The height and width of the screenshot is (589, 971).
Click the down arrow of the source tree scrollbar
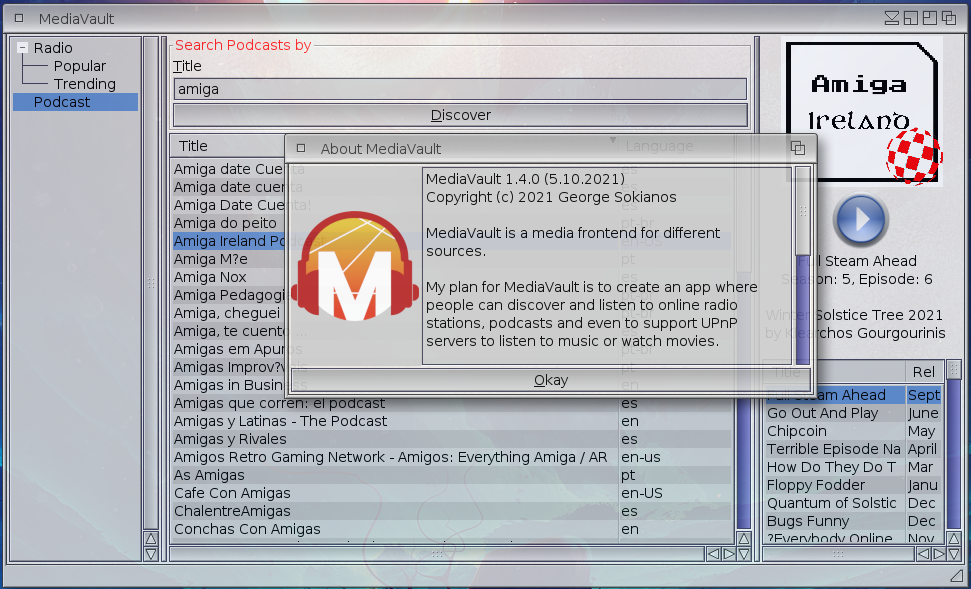(150, 554)
